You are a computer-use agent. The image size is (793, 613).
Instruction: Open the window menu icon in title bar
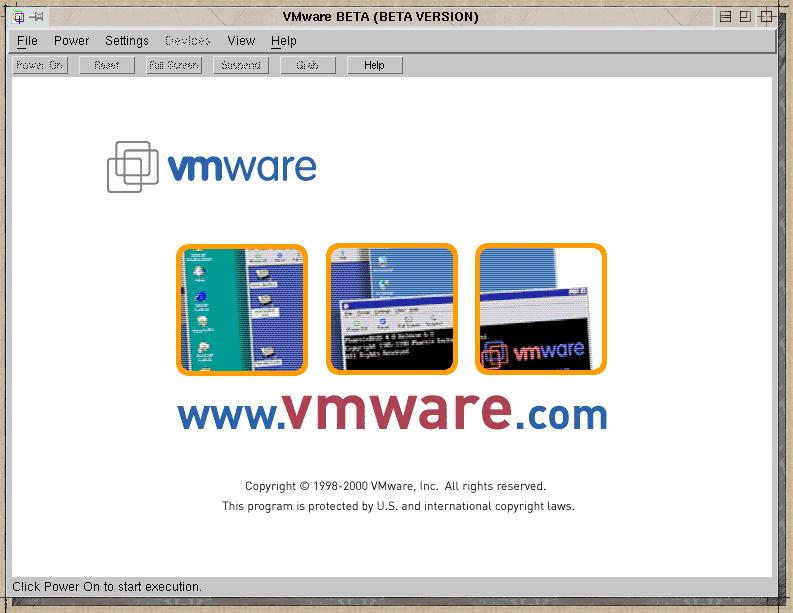(19, 17)
